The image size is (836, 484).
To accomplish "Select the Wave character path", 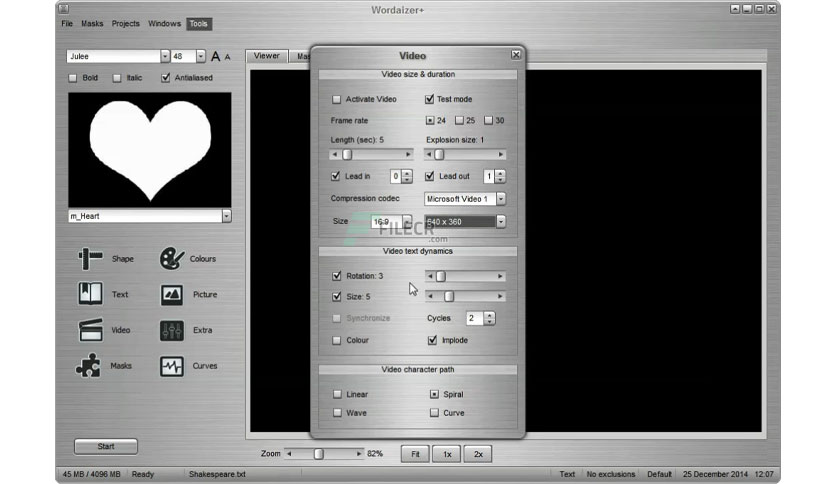I will (x=337, y=413).
